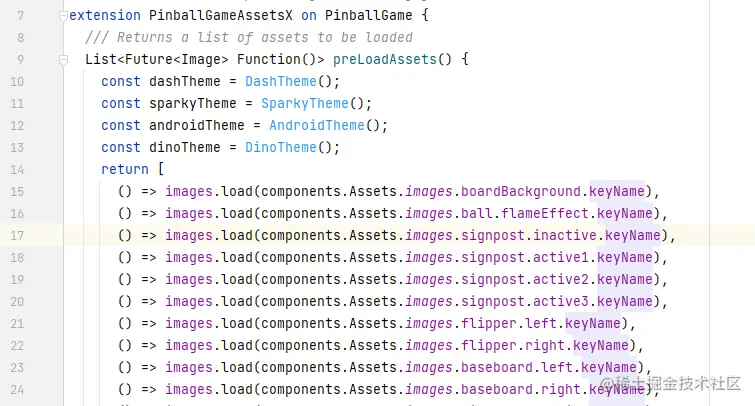Click the active1 property on line 18
Screen dimensions: 755x406
pyautogui.click(x=560, y=258)
